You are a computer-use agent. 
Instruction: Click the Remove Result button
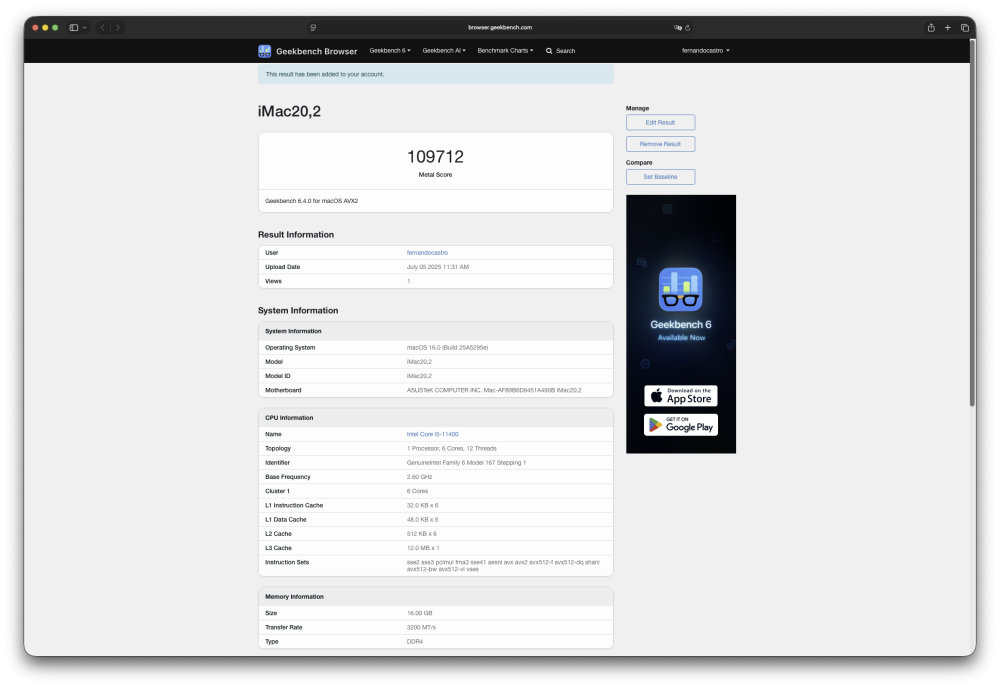(660, 144)
